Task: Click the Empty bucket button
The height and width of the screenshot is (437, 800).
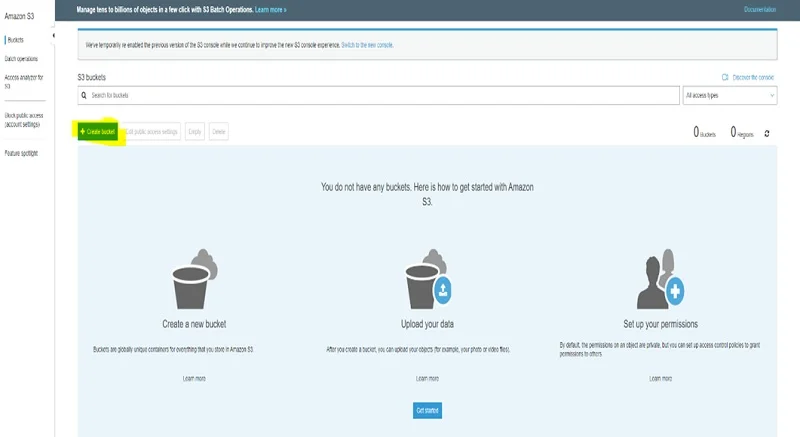Action: [x=195, y=132]
